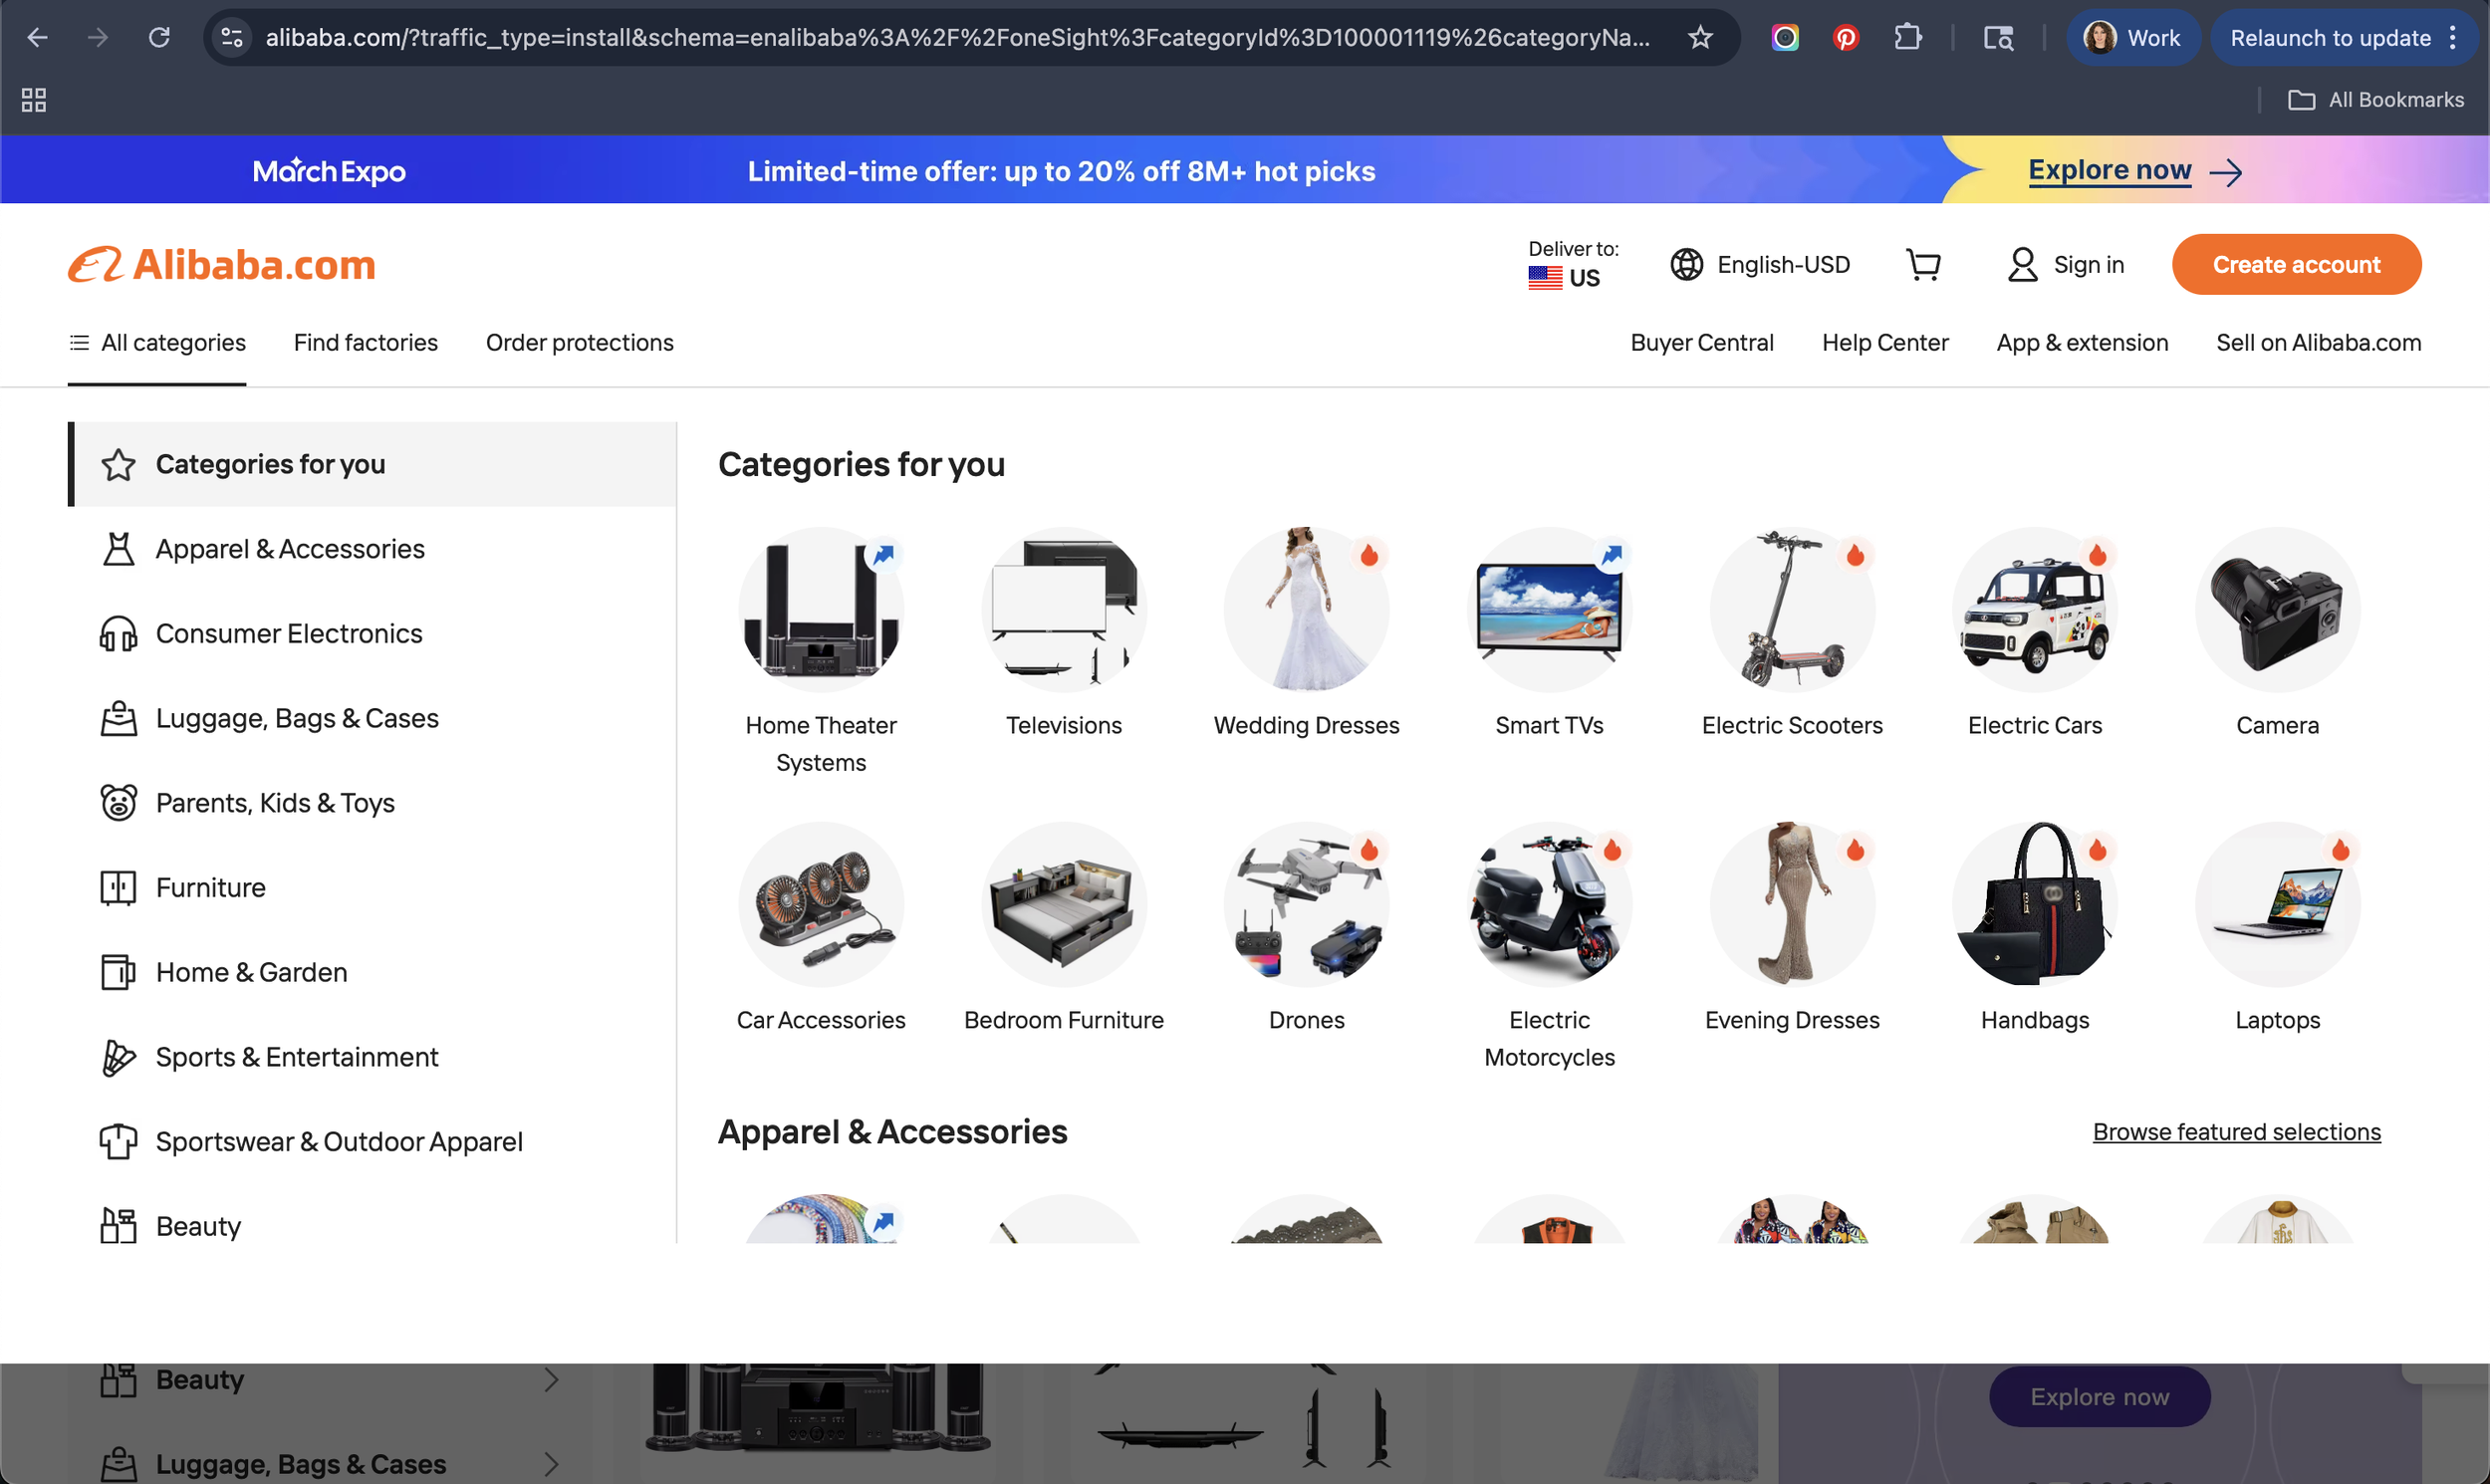
Task: Click the Furniture cabinet icon in sidebar
Action: click(119, 887)
